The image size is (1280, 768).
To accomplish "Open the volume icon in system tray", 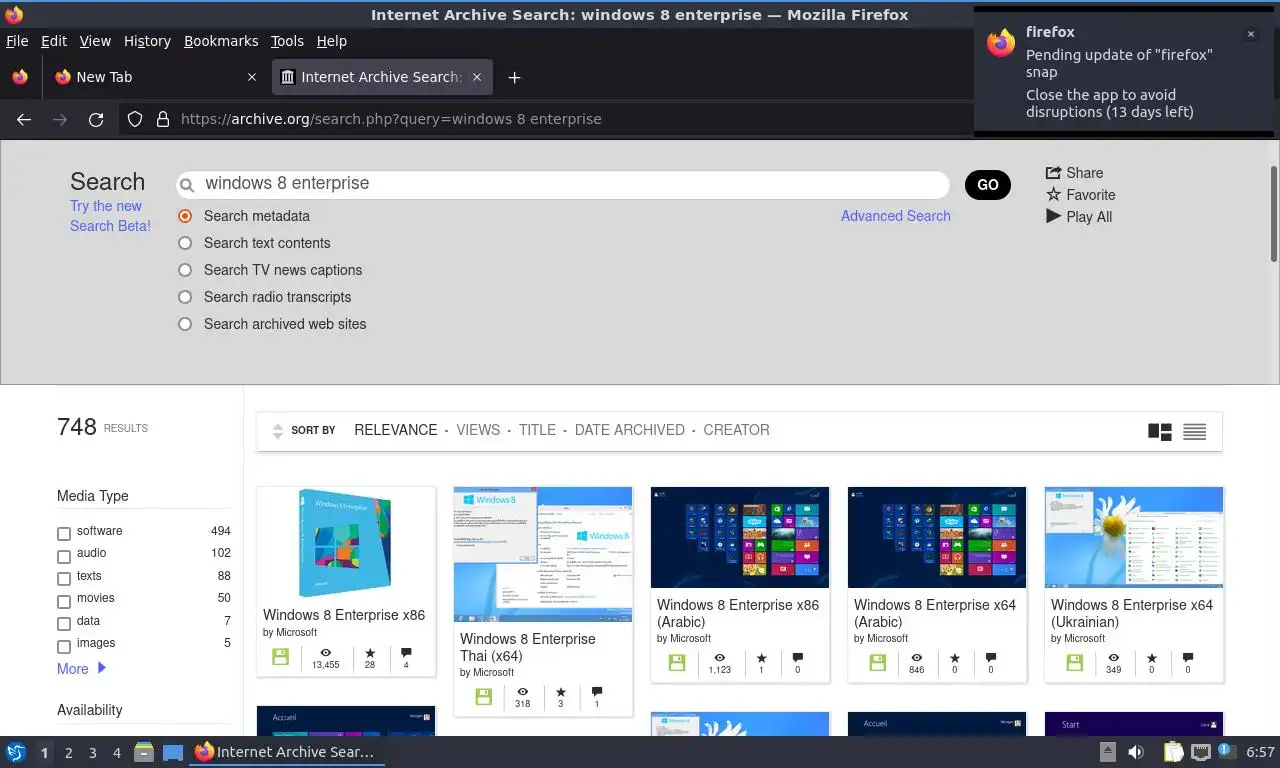I will [1136, 752].
